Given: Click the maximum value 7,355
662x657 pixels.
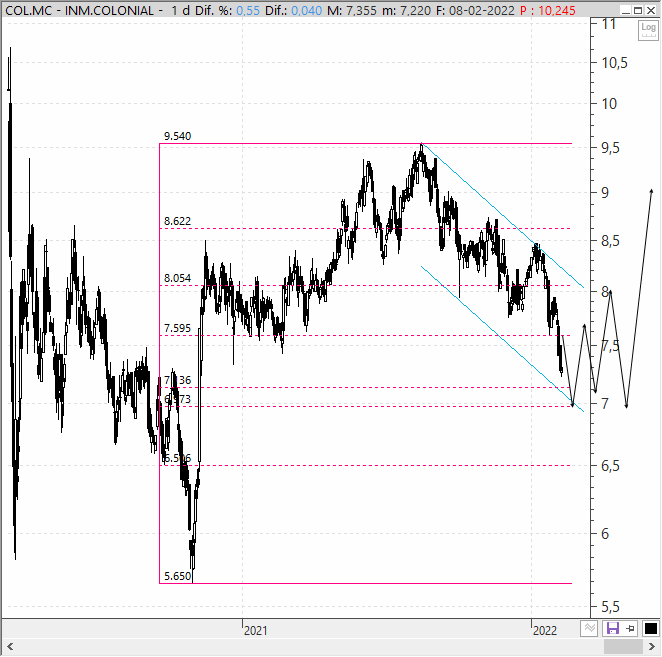Looking at the screenshot, I should [361, 10].
